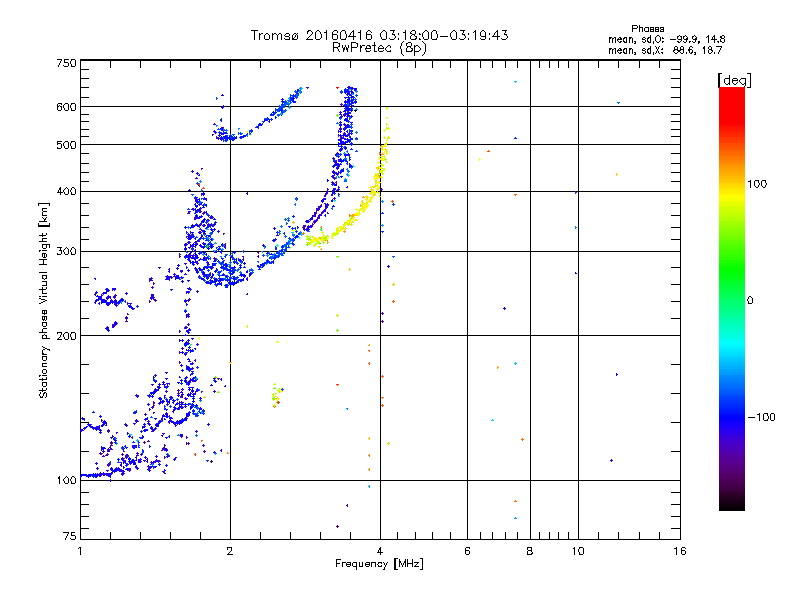This screenshot has width=800, height=600.
Task: Click the colorbar '0' tick label
Action: (750, 301)
